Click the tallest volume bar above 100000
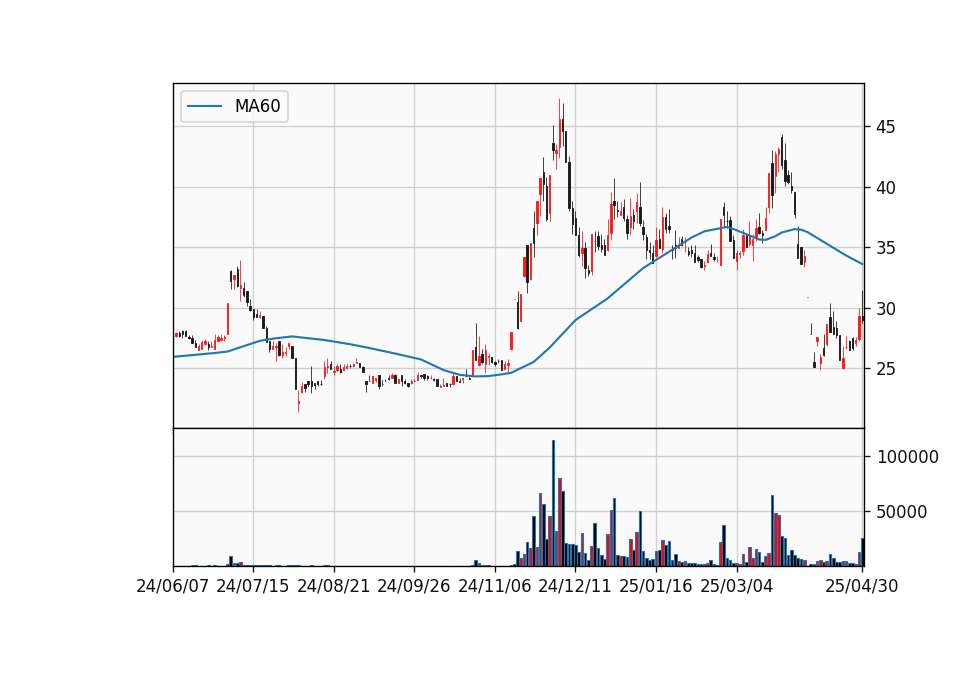The image size is (960, 690). point(553,503)
